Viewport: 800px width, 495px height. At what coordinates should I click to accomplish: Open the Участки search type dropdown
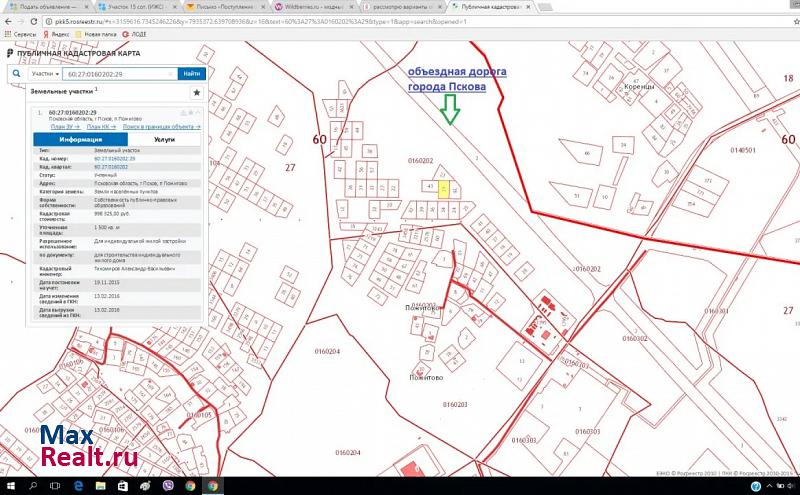coord(44,73)
